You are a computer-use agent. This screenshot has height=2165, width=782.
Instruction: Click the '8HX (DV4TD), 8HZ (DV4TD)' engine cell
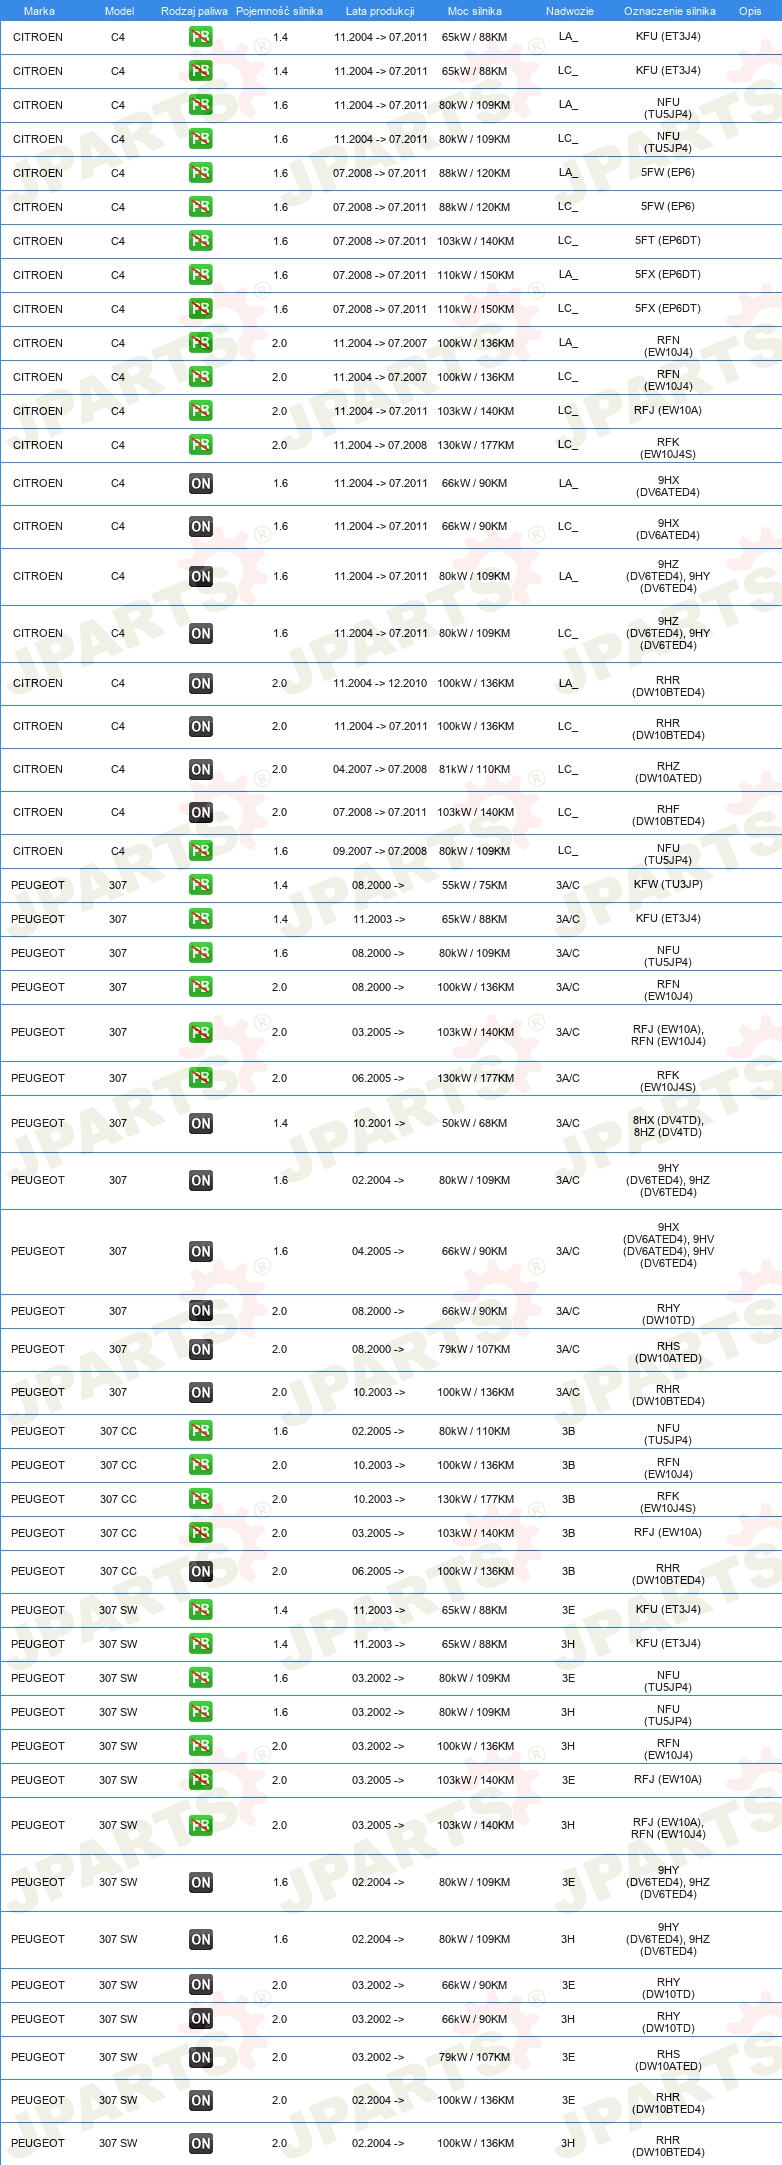point(668,1126)
